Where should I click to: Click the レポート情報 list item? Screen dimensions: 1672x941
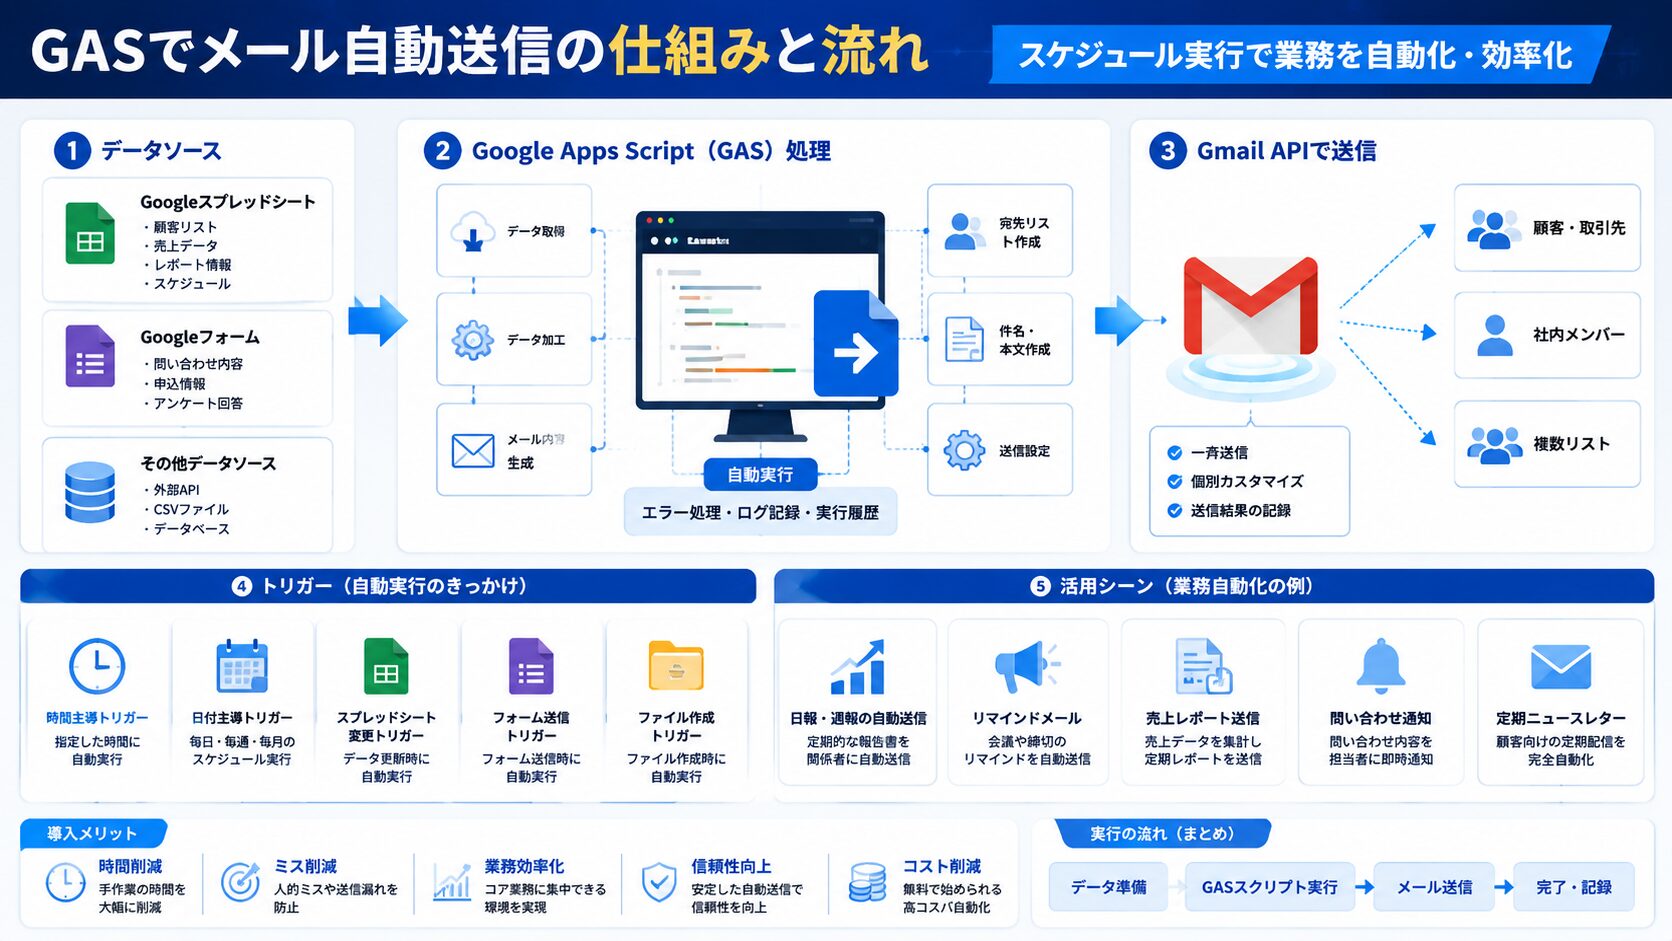pyautogui.click(x=192, y=265)
